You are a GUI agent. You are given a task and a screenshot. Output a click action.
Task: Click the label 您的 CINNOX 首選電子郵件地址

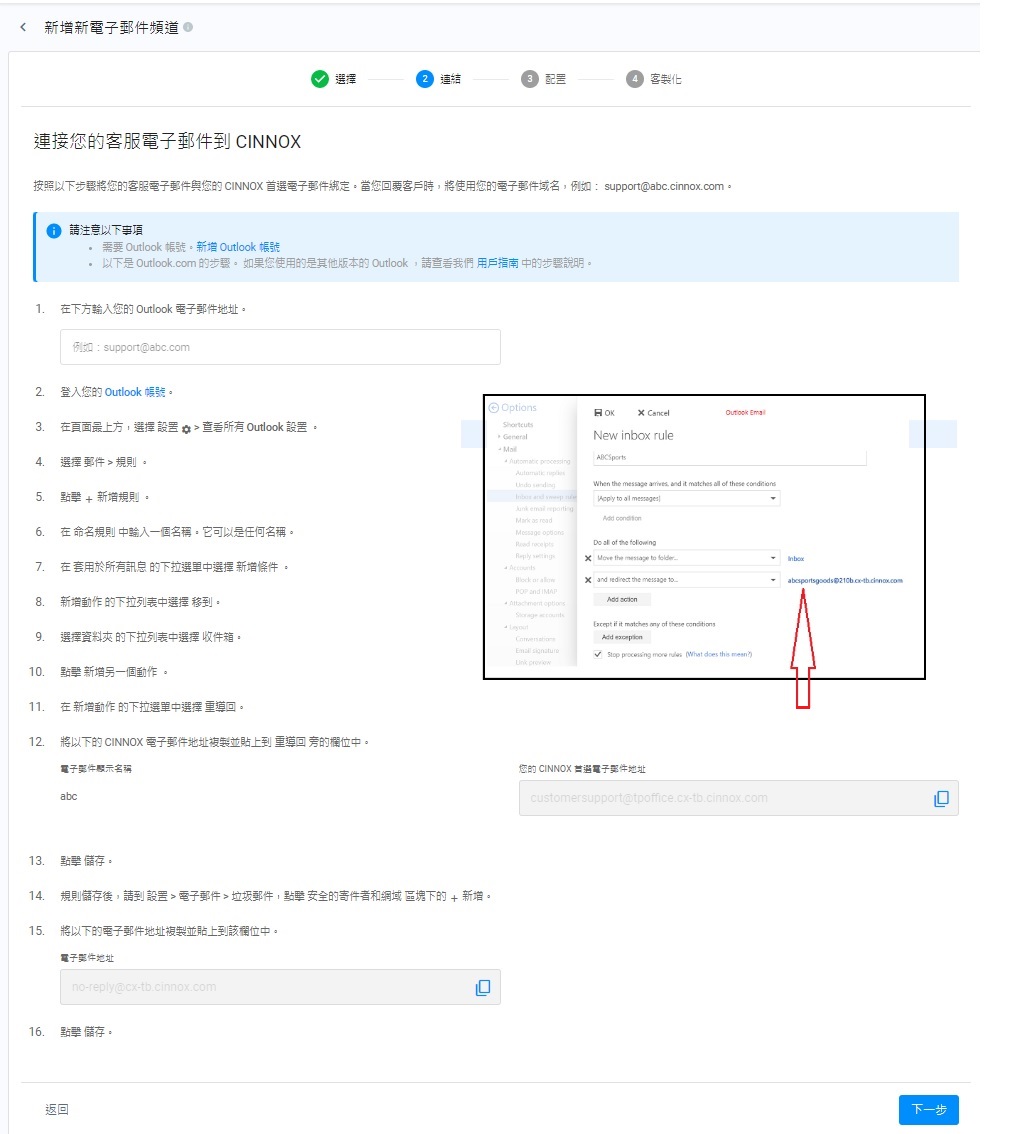(582, 769)
